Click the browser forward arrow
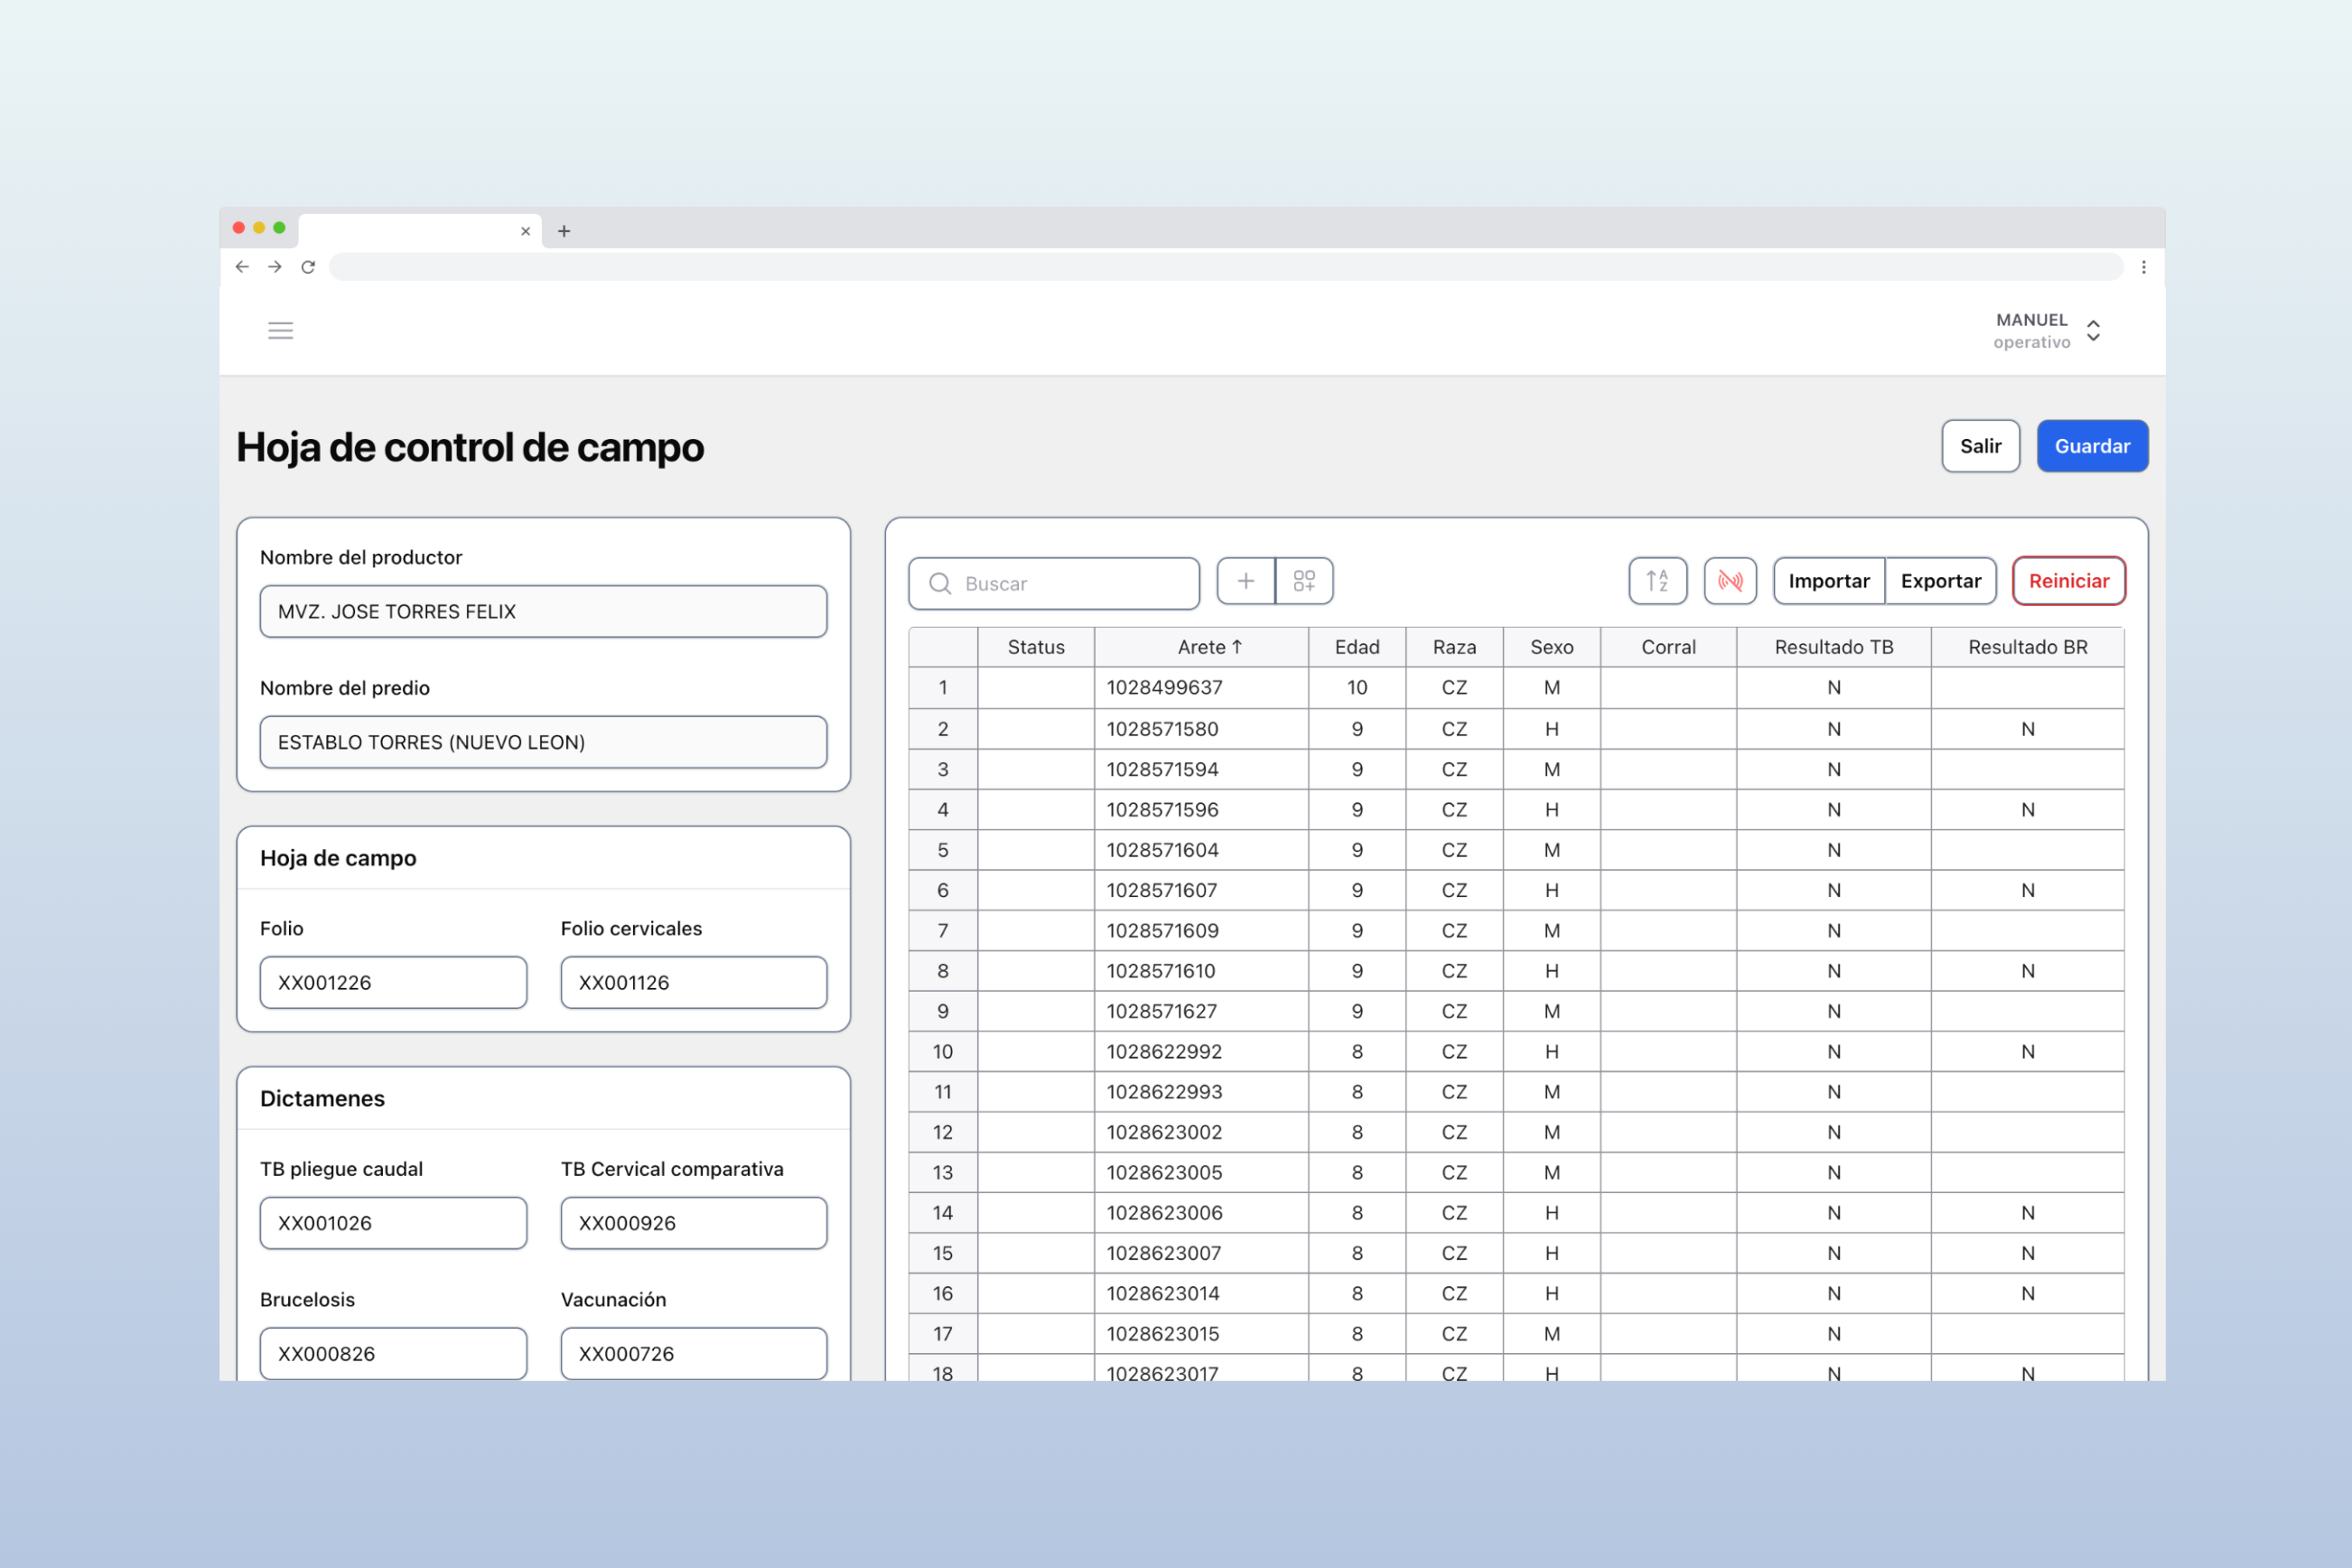The width and height of the screenshot is (2352, 1568). (275, 267)
